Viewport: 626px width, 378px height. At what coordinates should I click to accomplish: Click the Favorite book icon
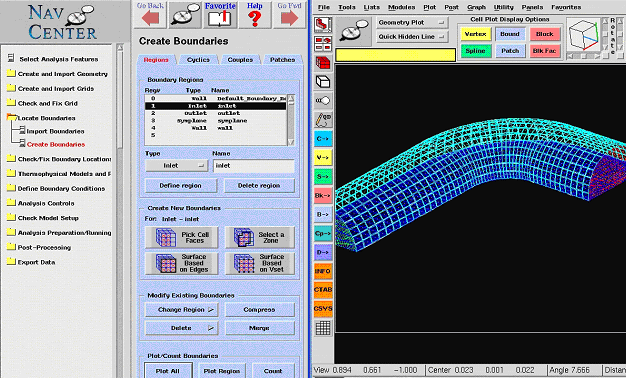point(220,18)
